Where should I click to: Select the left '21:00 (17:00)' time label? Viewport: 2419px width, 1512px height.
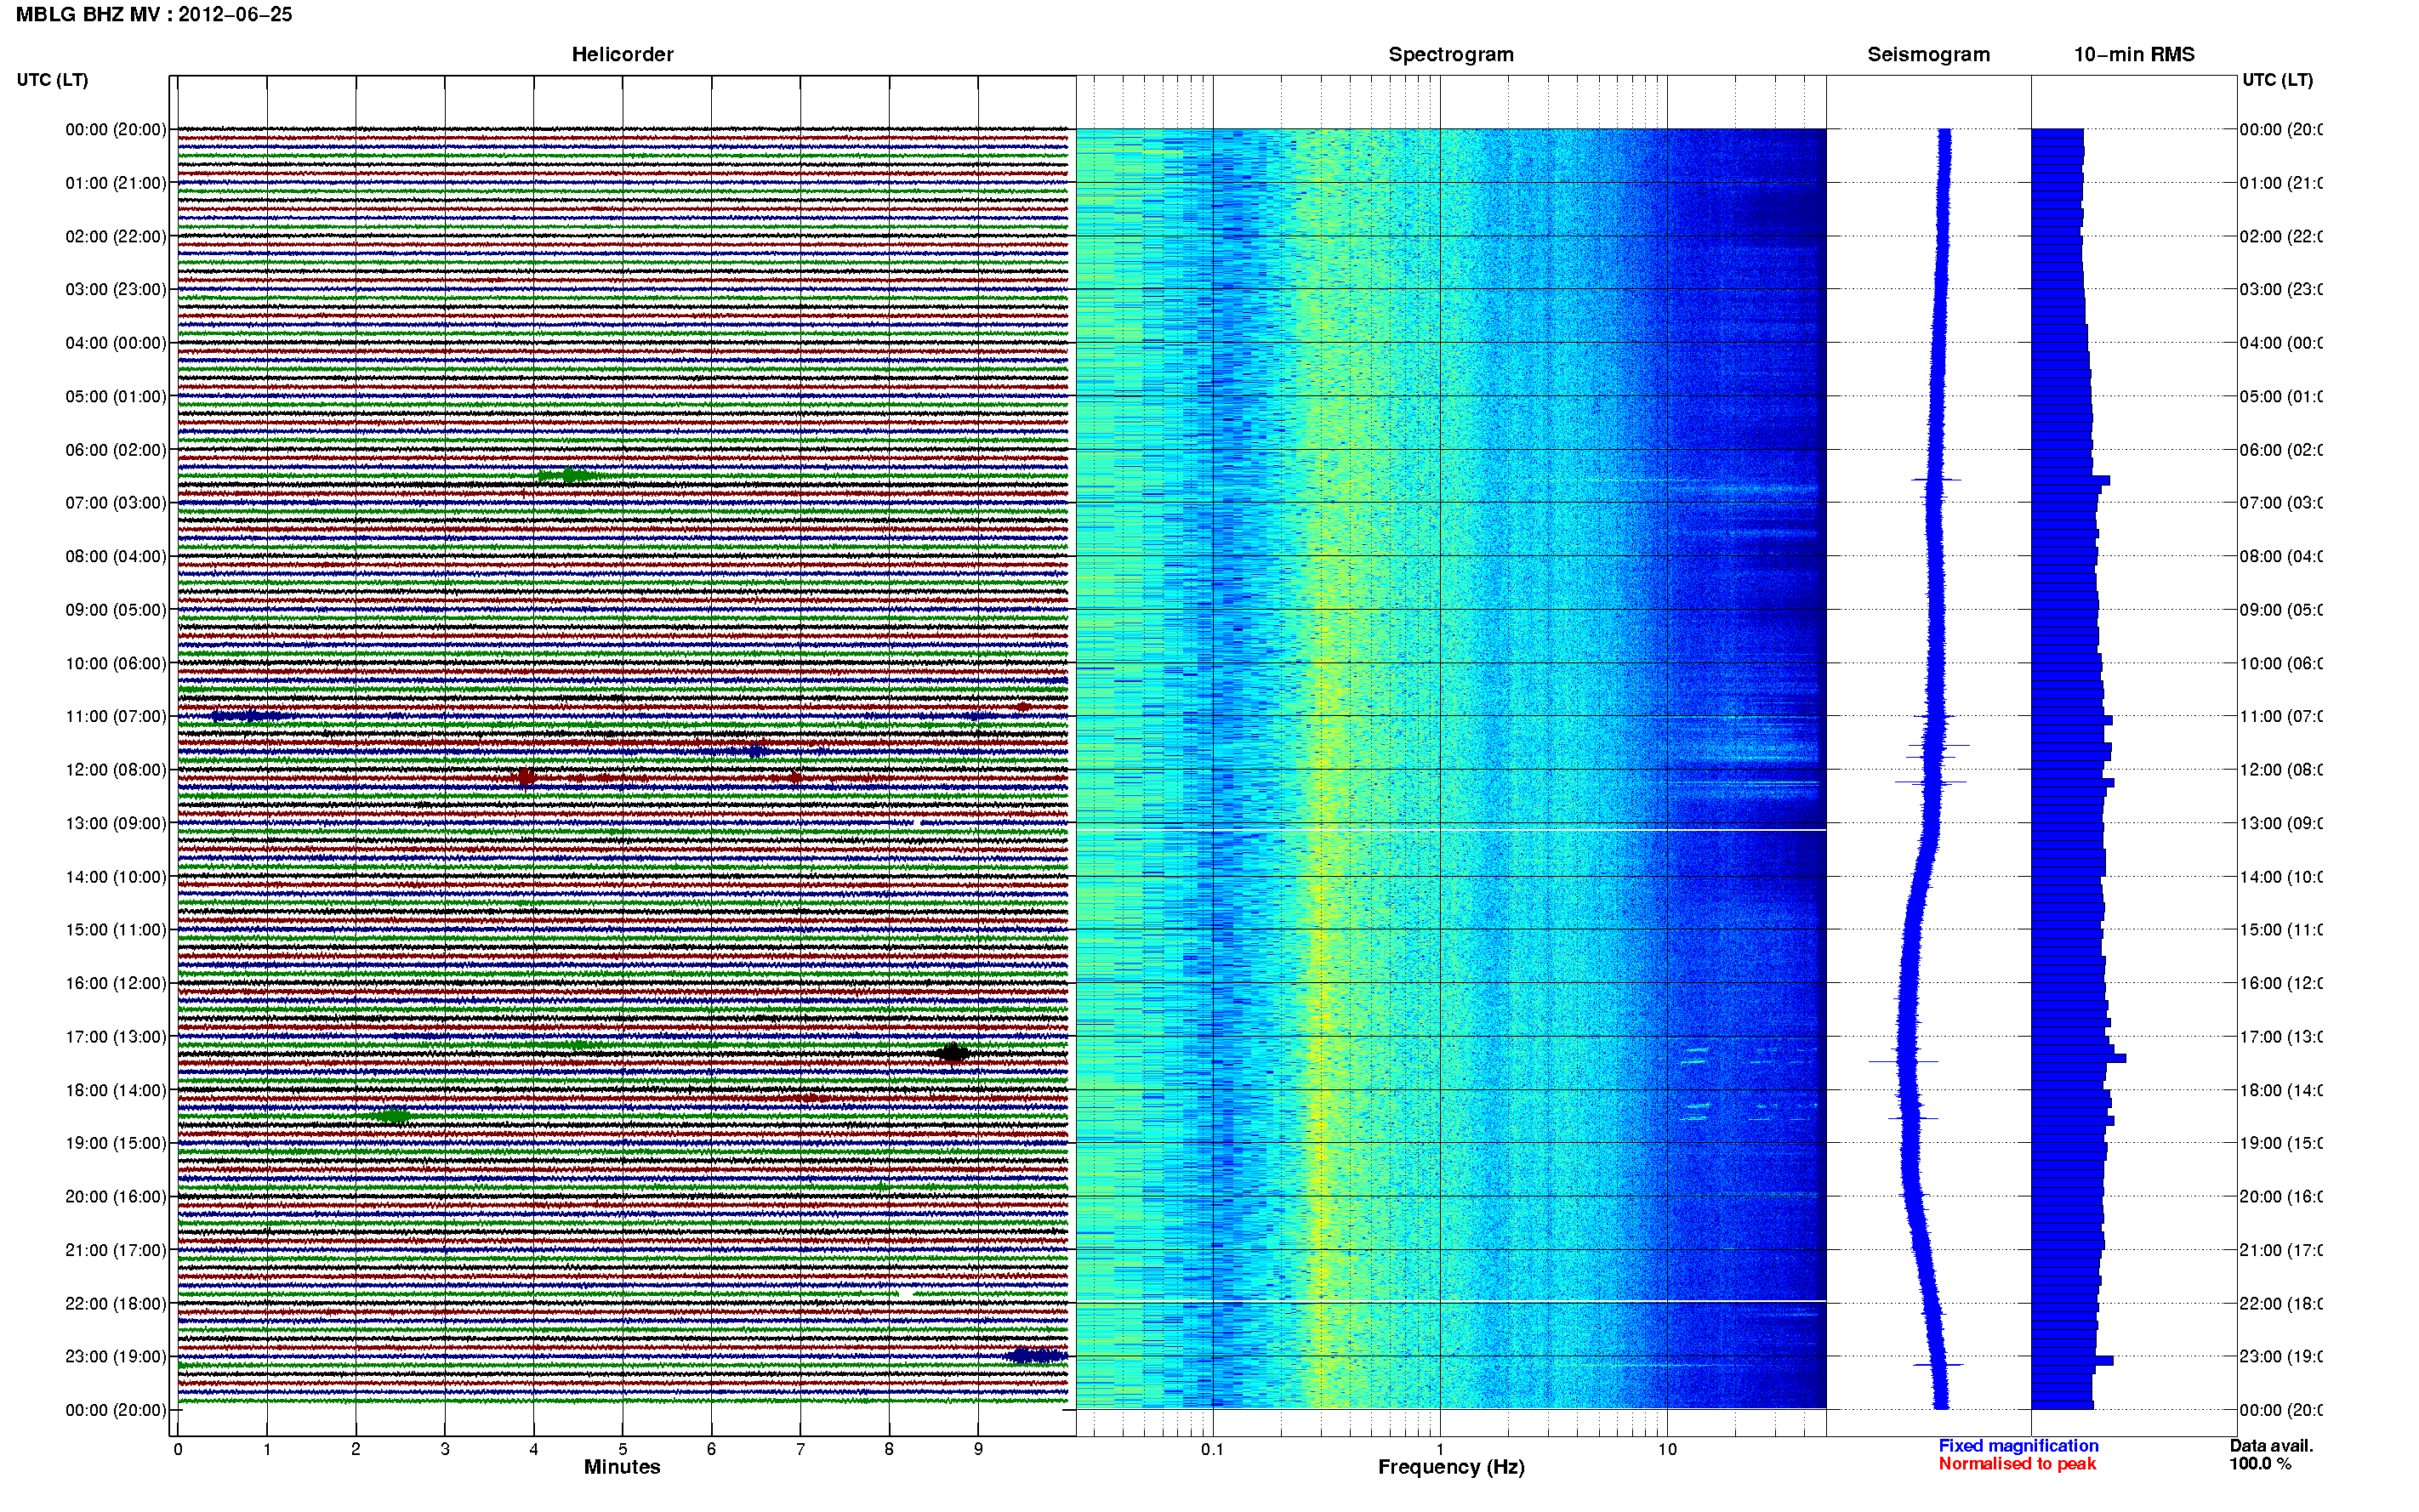pyautogui.click(x=116, y=1250)
